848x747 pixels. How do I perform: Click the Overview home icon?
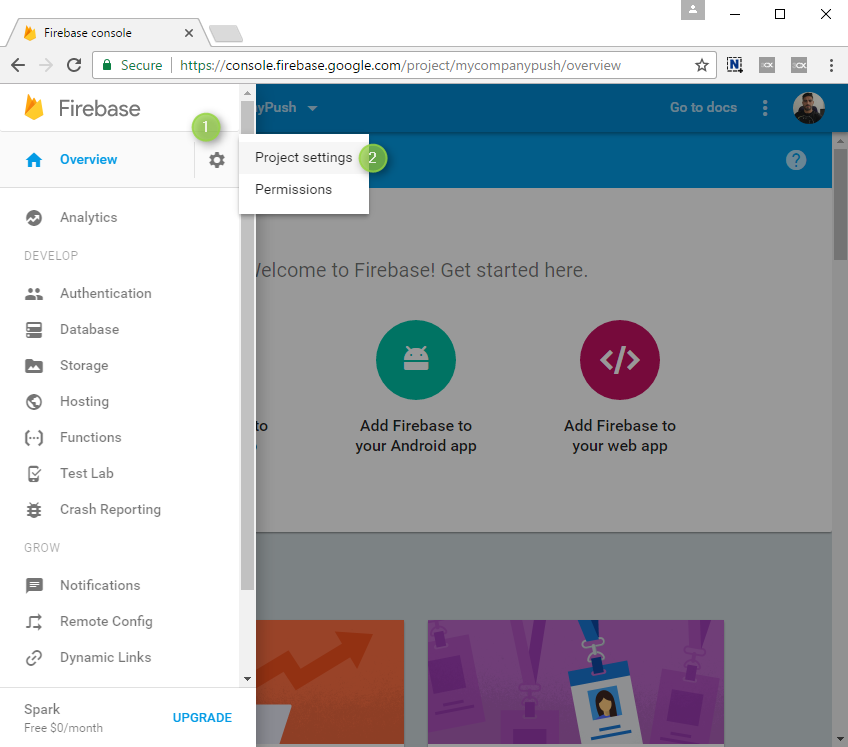[x=34, y=160]
